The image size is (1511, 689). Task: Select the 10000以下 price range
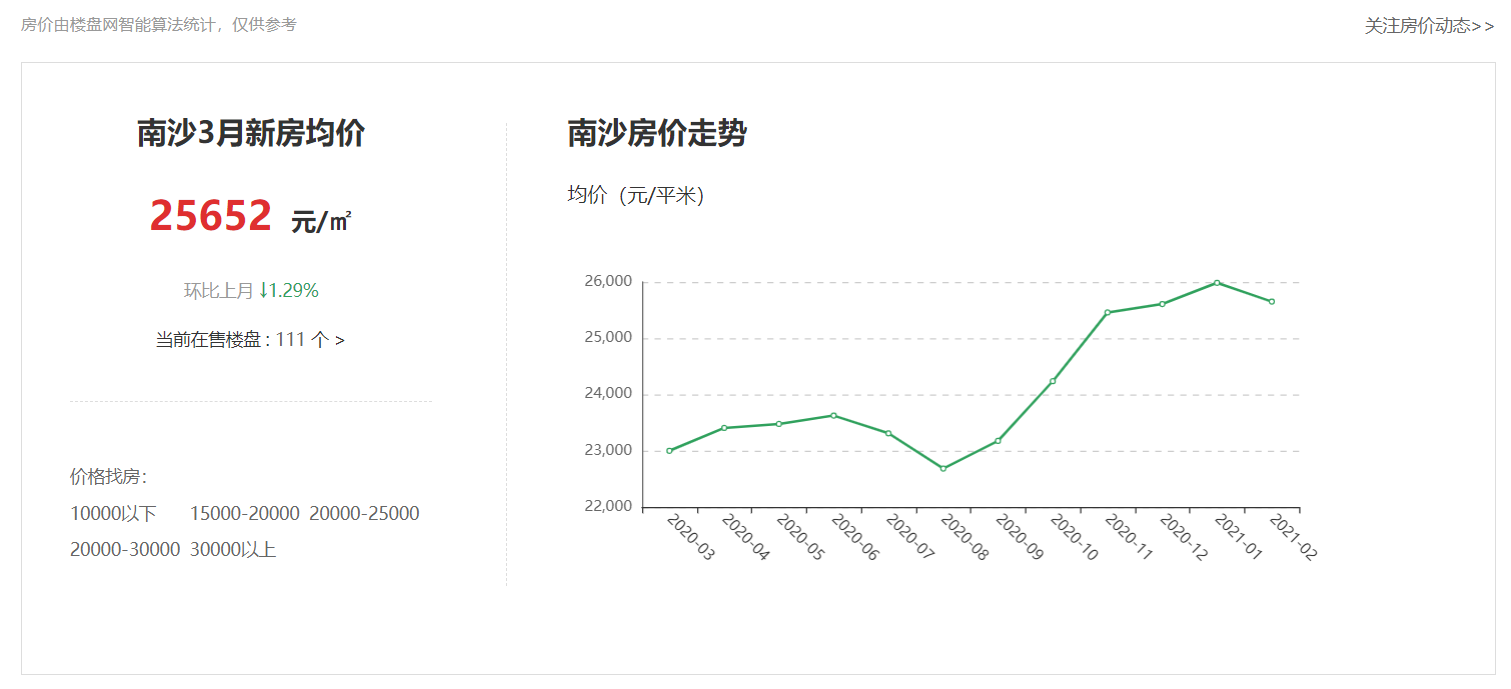pos(113,514)
